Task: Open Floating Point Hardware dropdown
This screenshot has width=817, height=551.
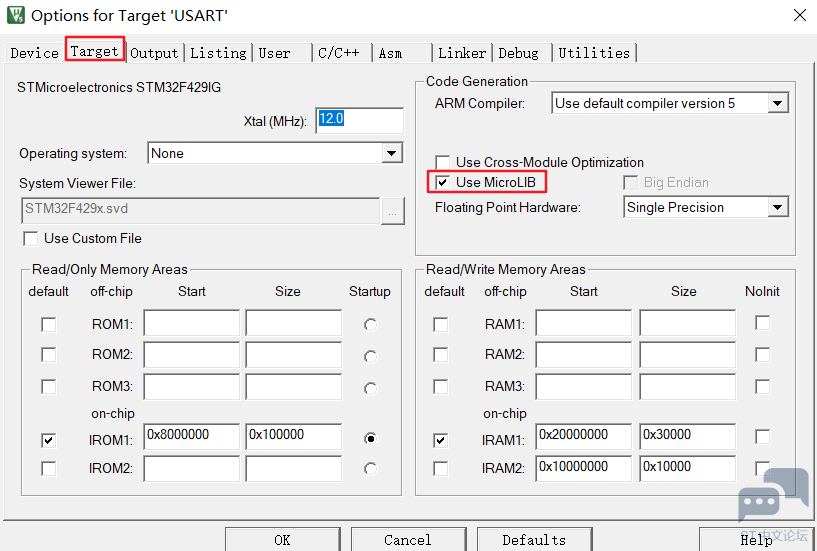Action: [x=777, y=207]
